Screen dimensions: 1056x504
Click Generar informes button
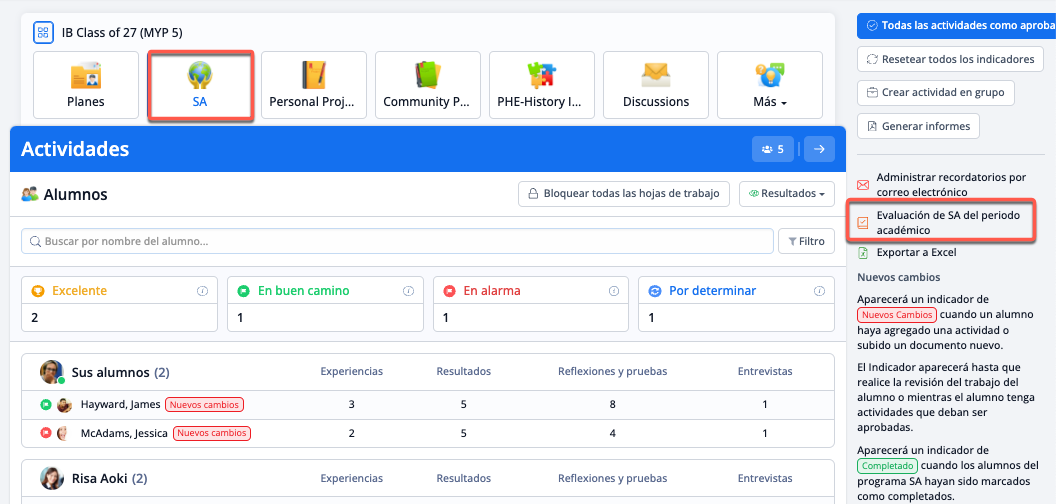pyautogui.click(x=918, y=126)
